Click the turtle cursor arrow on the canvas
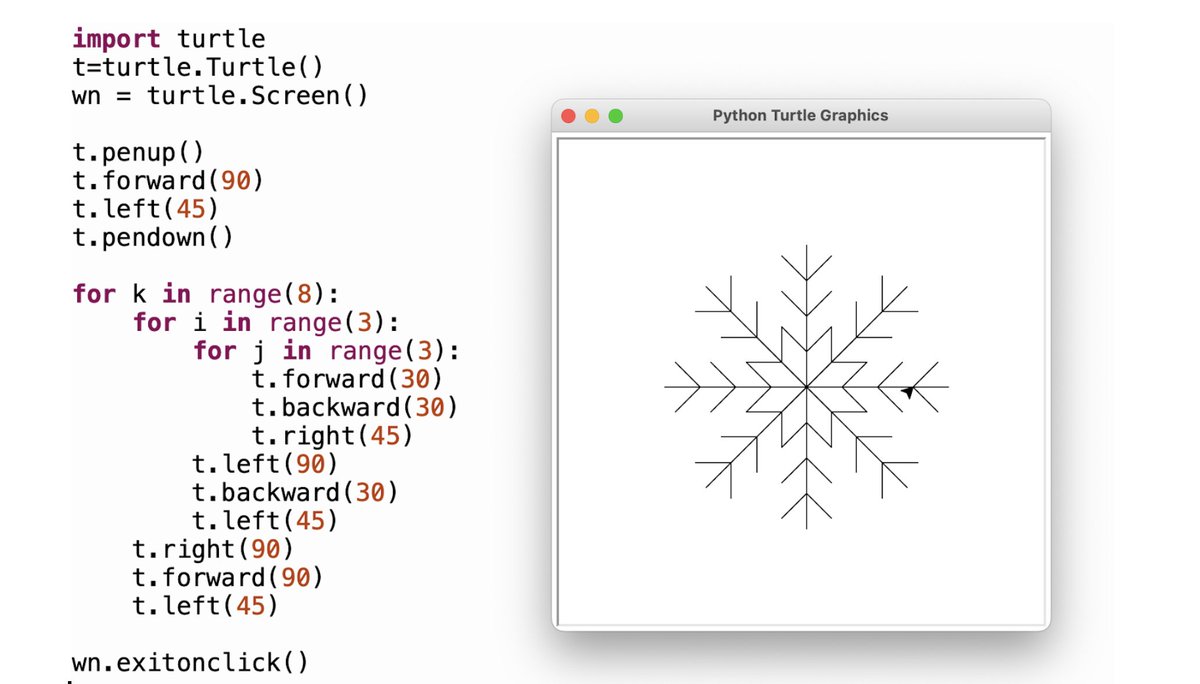Image resolution: width=1200 pixels, height=684 pixels. pyautogui.click(x=908, y=391)
